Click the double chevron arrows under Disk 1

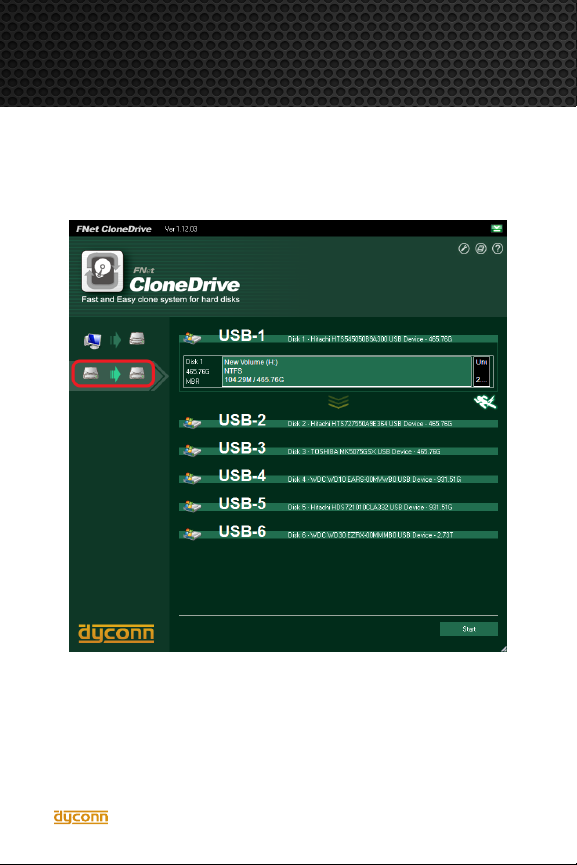338,402
